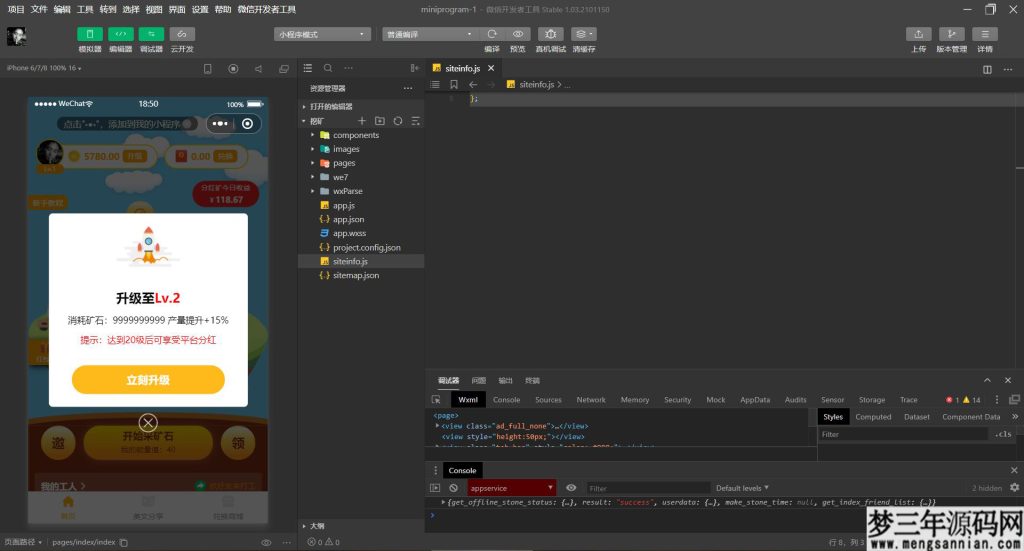Click the split editor icon

(x=987, y=69)
